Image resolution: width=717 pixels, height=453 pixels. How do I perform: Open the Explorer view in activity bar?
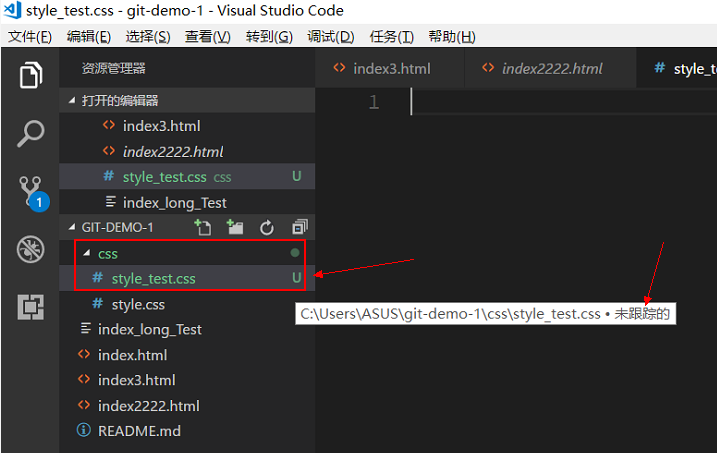click(31, 75)
